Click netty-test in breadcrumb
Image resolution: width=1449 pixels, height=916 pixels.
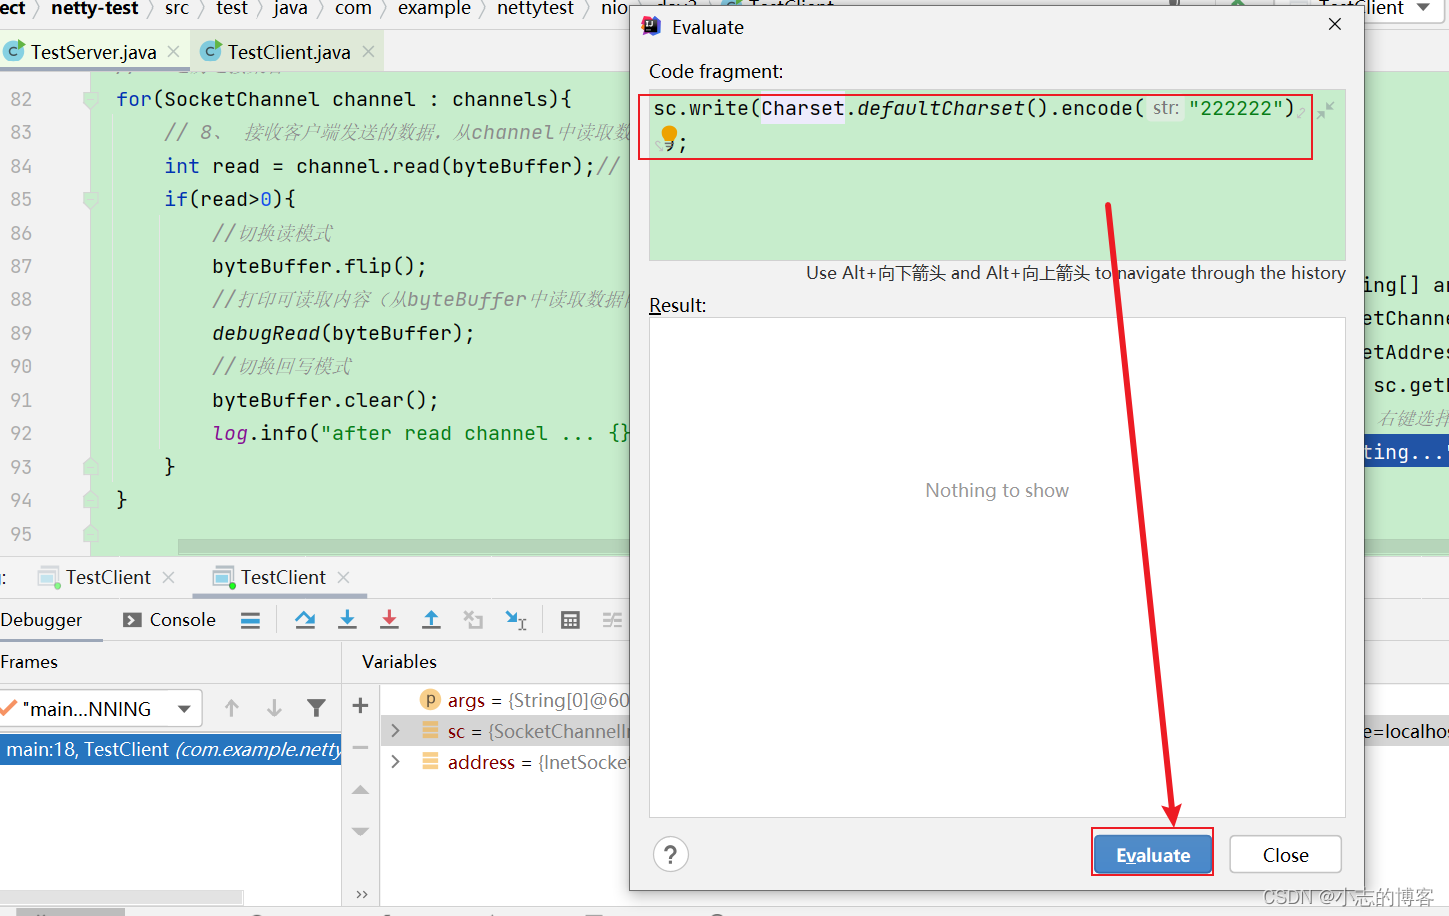tap(95, 9)
